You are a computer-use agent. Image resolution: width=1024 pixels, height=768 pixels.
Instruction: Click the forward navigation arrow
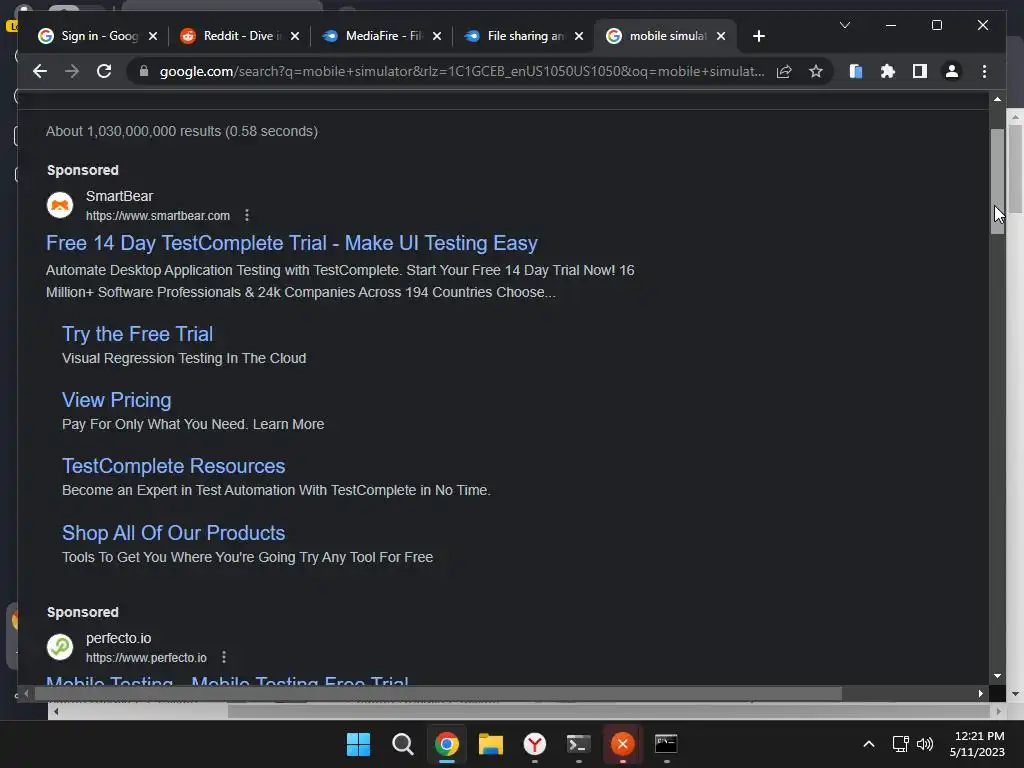point(72,71)
